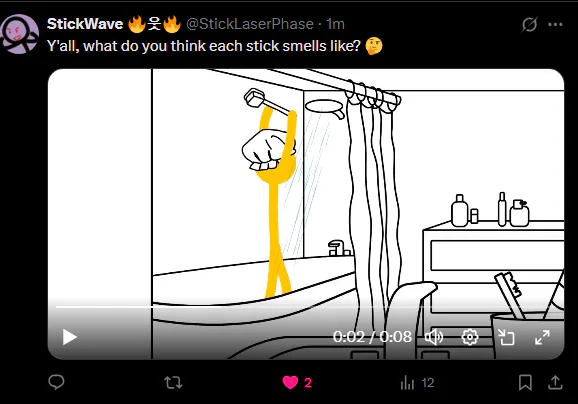The height and width of the screenshot is (404, 578).
Task: Open StickWave's profile avatar
Action: tap(20, 34)
